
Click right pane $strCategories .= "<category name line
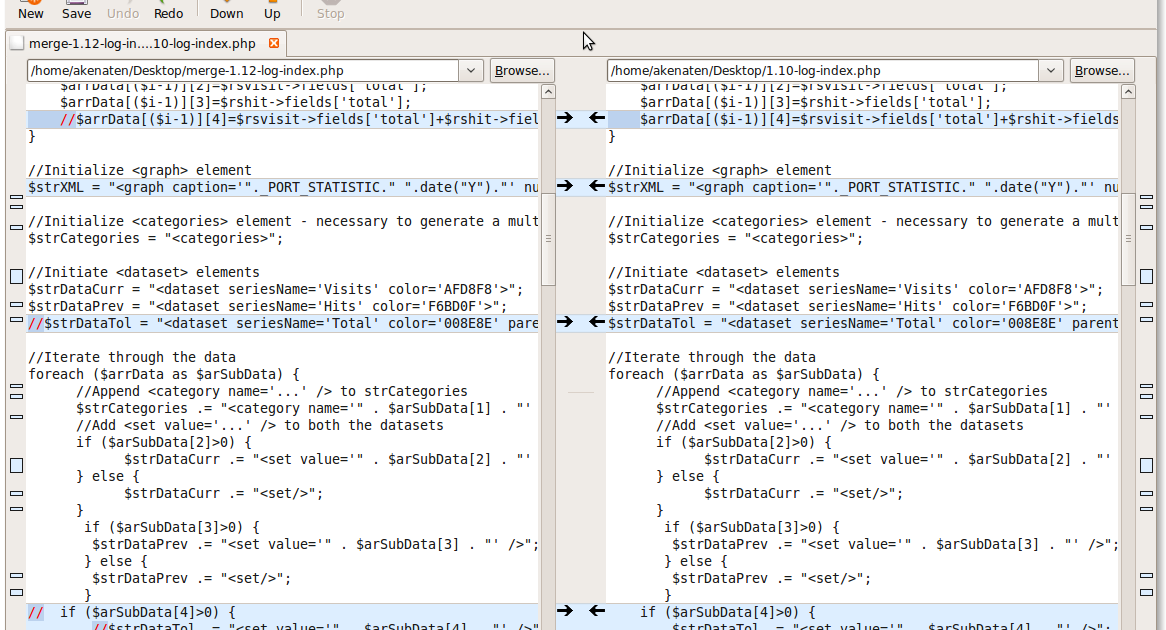coord(883,408)
